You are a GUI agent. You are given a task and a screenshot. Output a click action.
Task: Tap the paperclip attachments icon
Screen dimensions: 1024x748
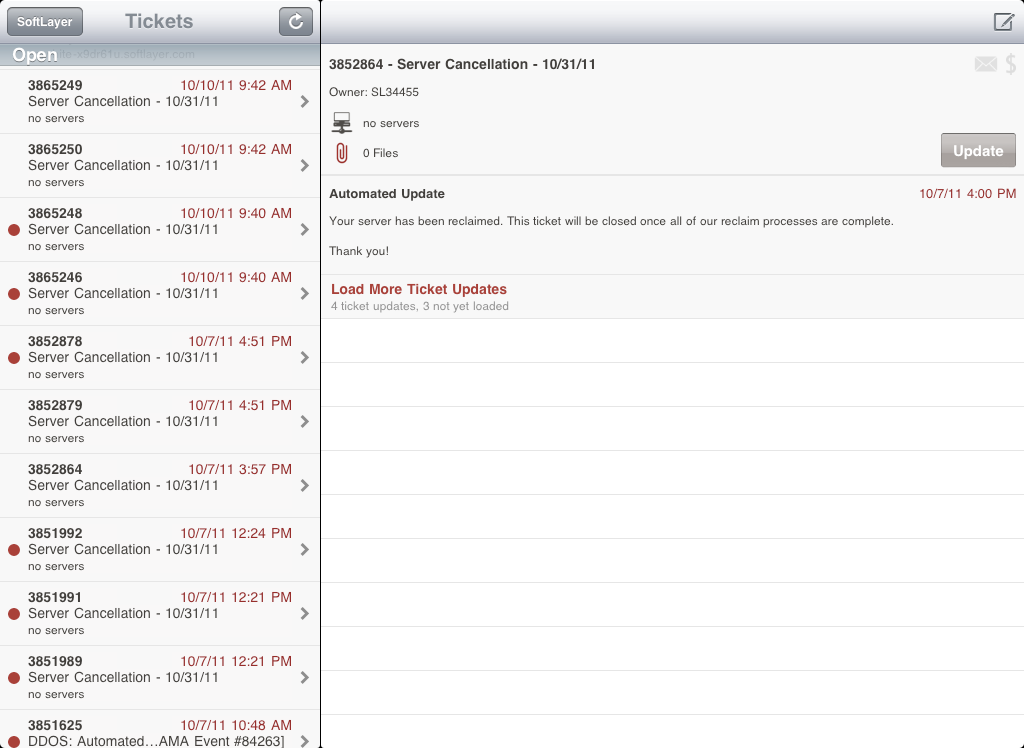[341, 153]
